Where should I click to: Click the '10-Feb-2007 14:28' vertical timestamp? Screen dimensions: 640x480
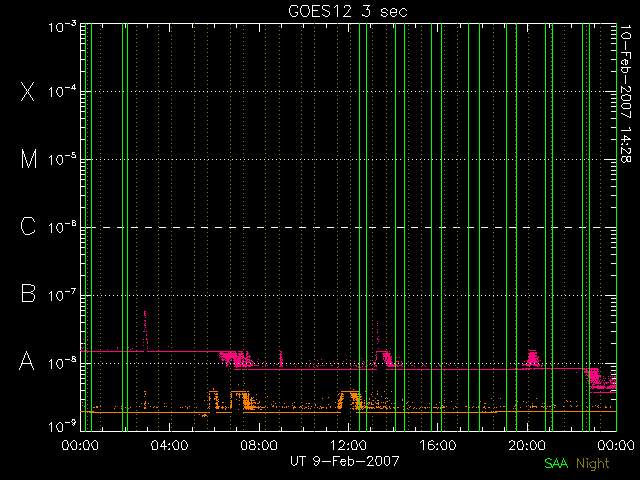[x=625, y=93]
